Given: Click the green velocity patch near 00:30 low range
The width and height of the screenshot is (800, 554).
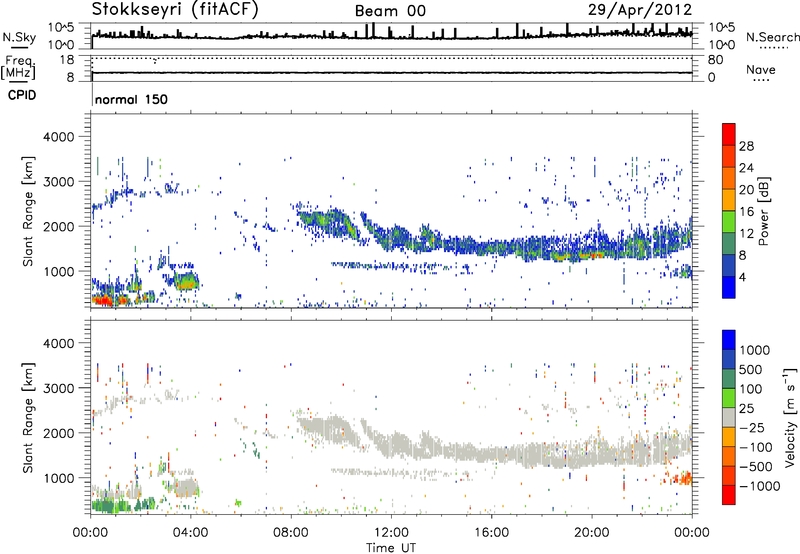Looking at the screenshot, I should 109,506.
